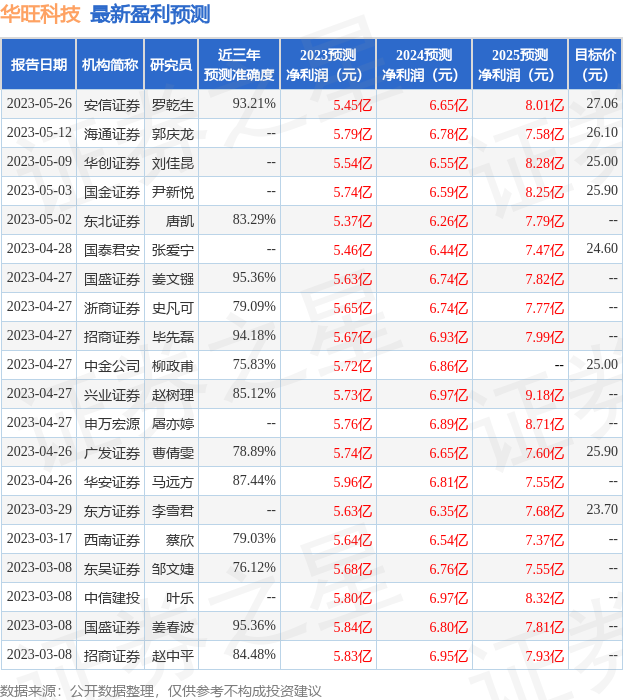
Task: Click the 9.18亿 profit forecast
Action: coord(544,396)
